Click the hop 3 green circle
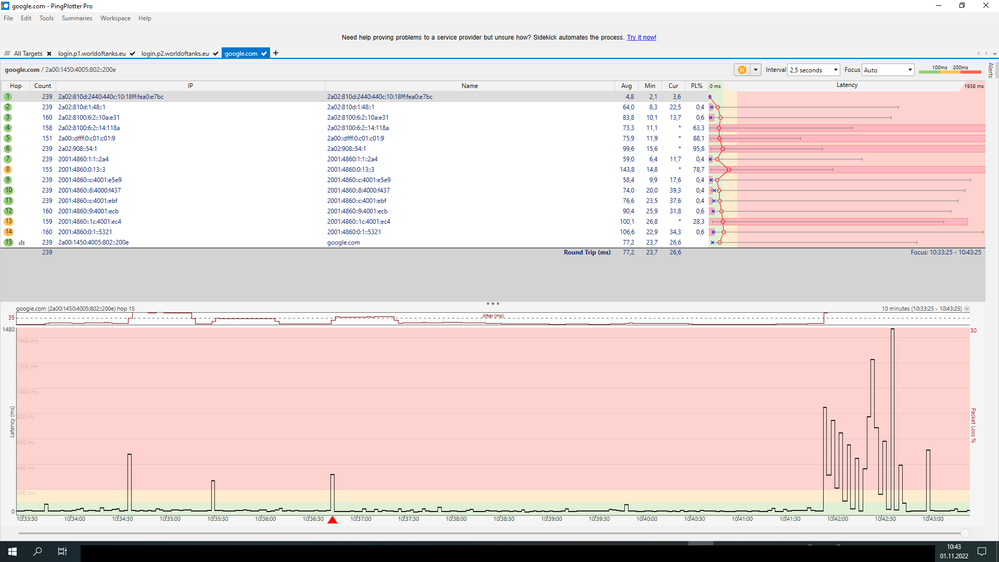 [x=8, y=117]
